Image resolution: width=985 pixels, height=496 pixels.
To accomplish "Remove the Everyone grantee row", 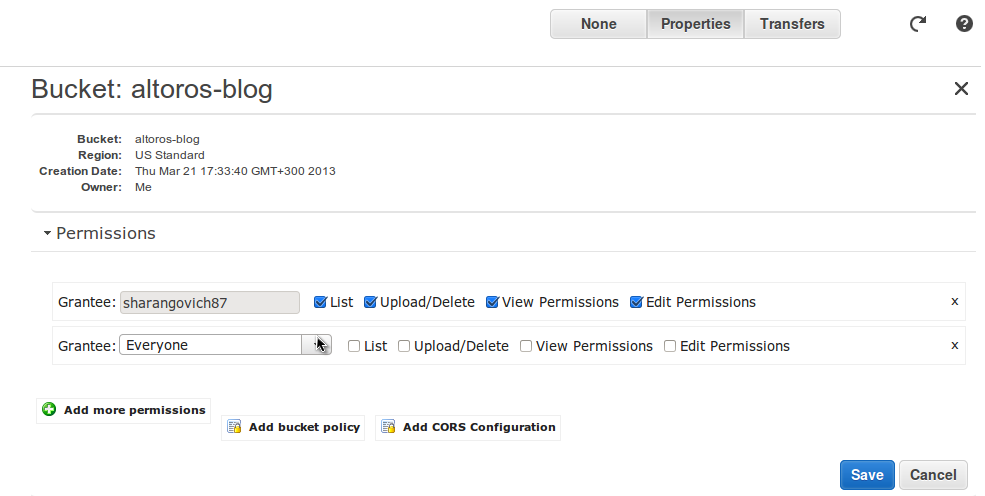I will click(x=954, y=346).
